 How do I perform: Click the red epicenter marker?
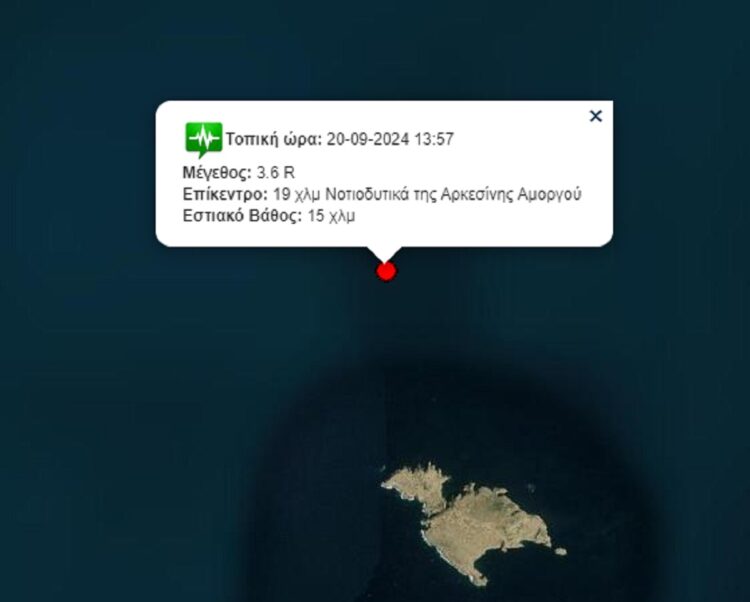pos(386,271)
